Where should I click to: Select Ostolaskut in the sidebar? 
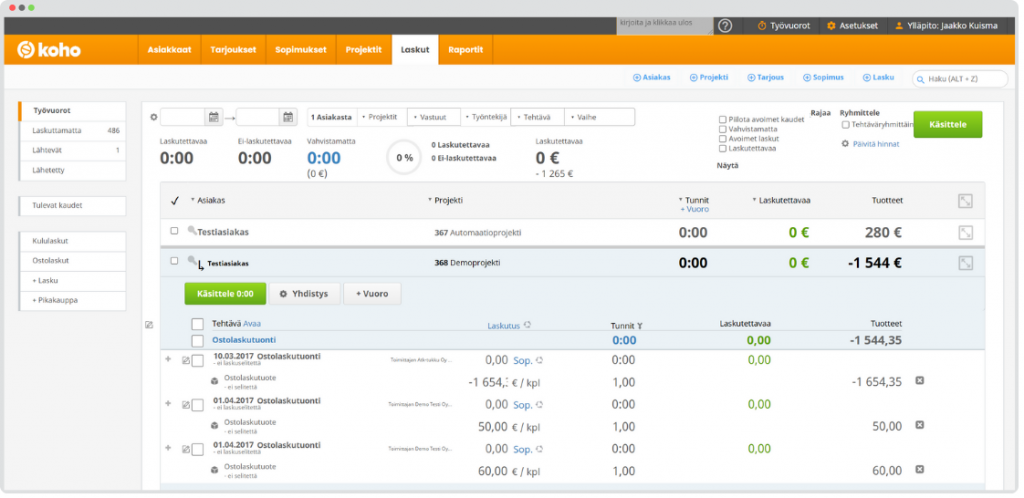[72, 260]
